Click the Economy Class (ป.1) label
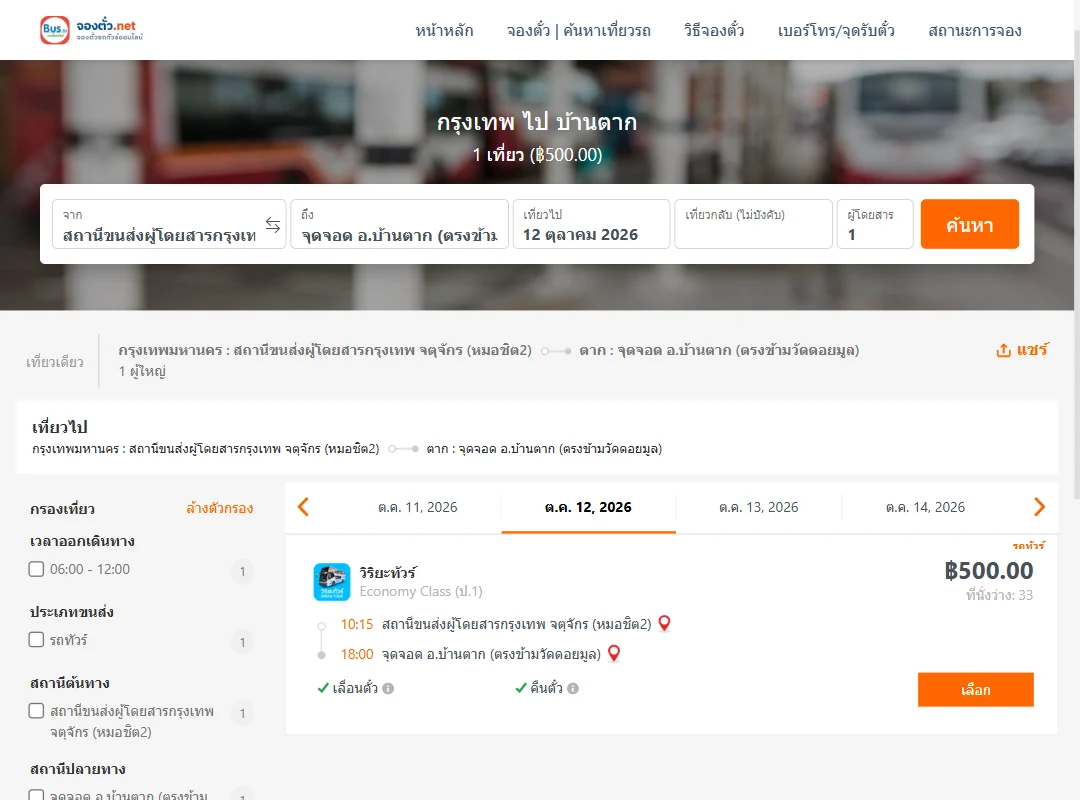 [x=421, y=591]
